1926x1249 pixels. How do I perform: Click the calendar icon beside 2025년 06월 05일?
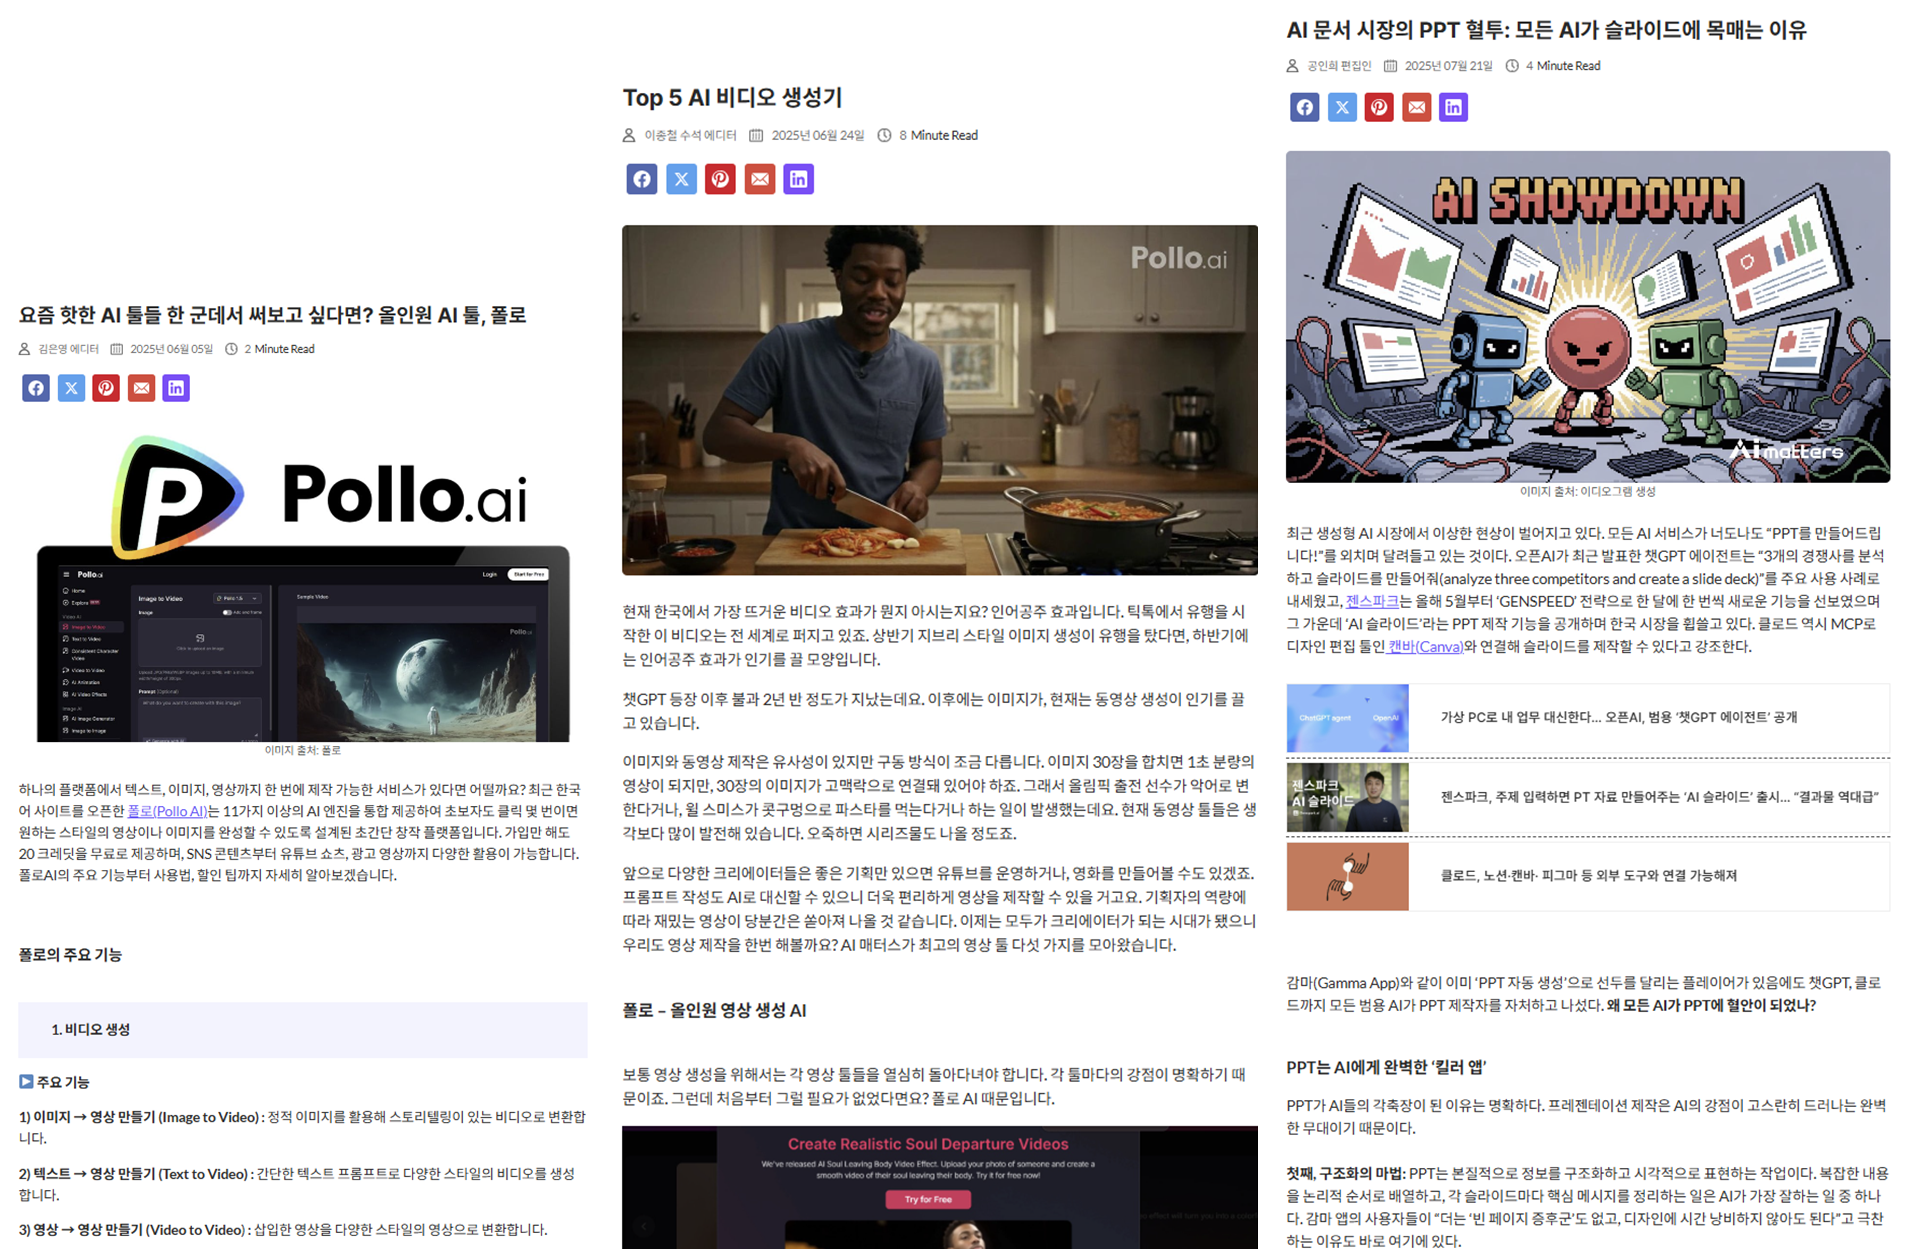[116, 349]
